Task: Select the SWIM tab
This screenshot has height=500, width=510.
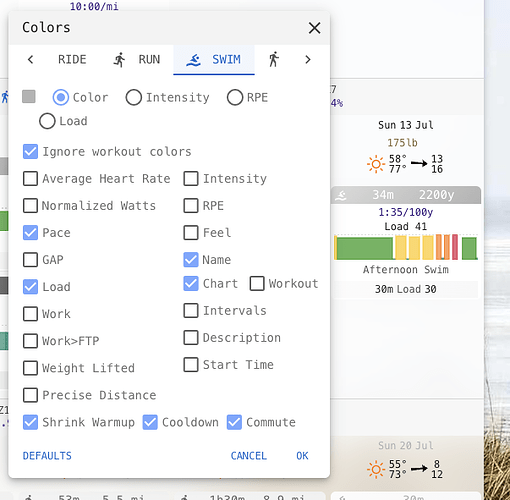Action: 214,60
